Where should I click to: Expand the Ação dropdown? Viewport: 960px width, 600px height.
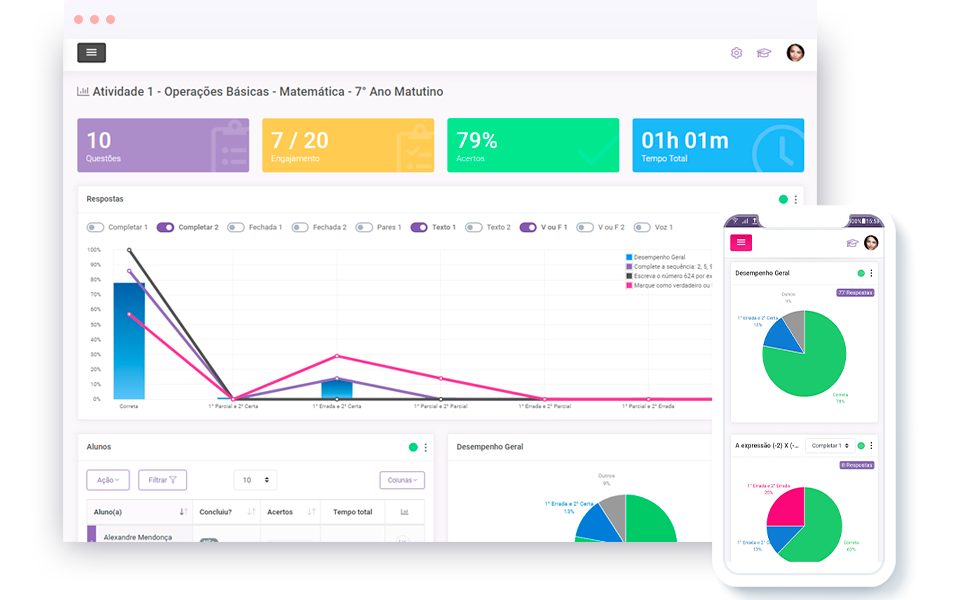108,480
